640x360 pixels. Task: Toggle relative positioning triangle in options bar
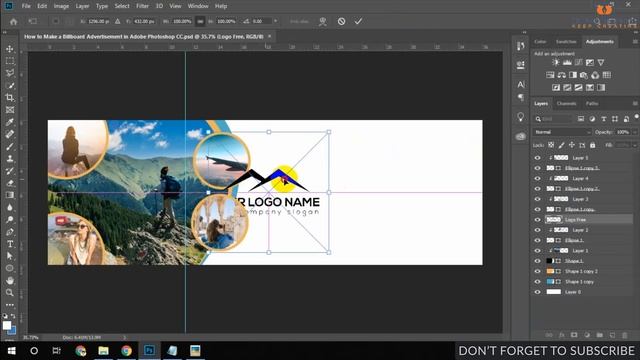[x=118, y=21]
